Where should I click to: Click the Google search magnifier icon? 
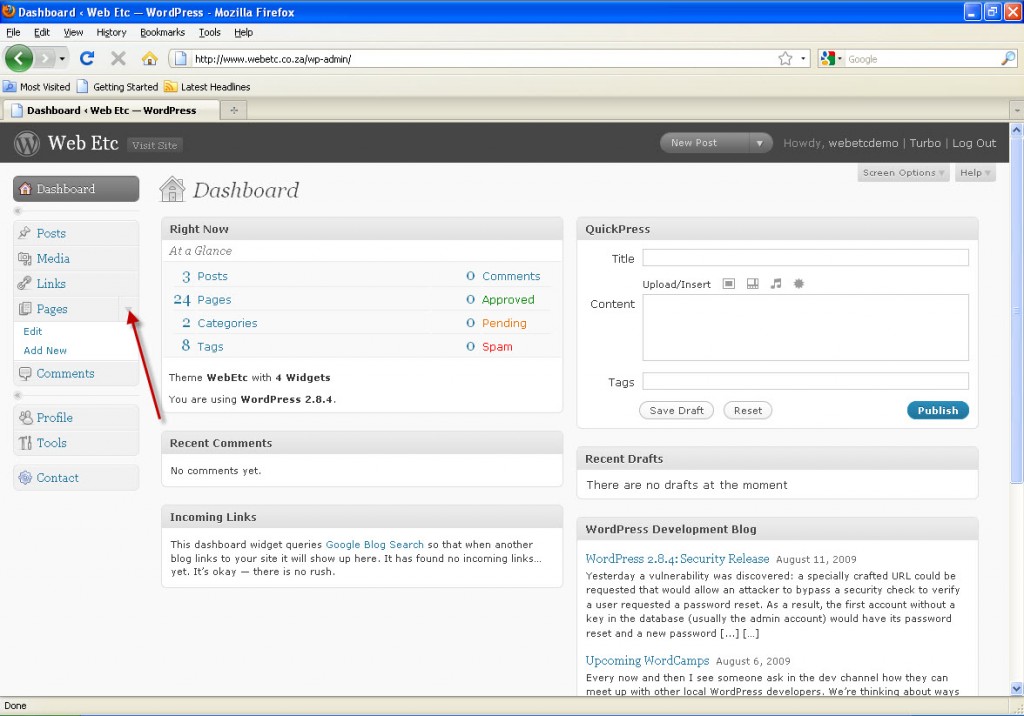[x=1008, y=59]
